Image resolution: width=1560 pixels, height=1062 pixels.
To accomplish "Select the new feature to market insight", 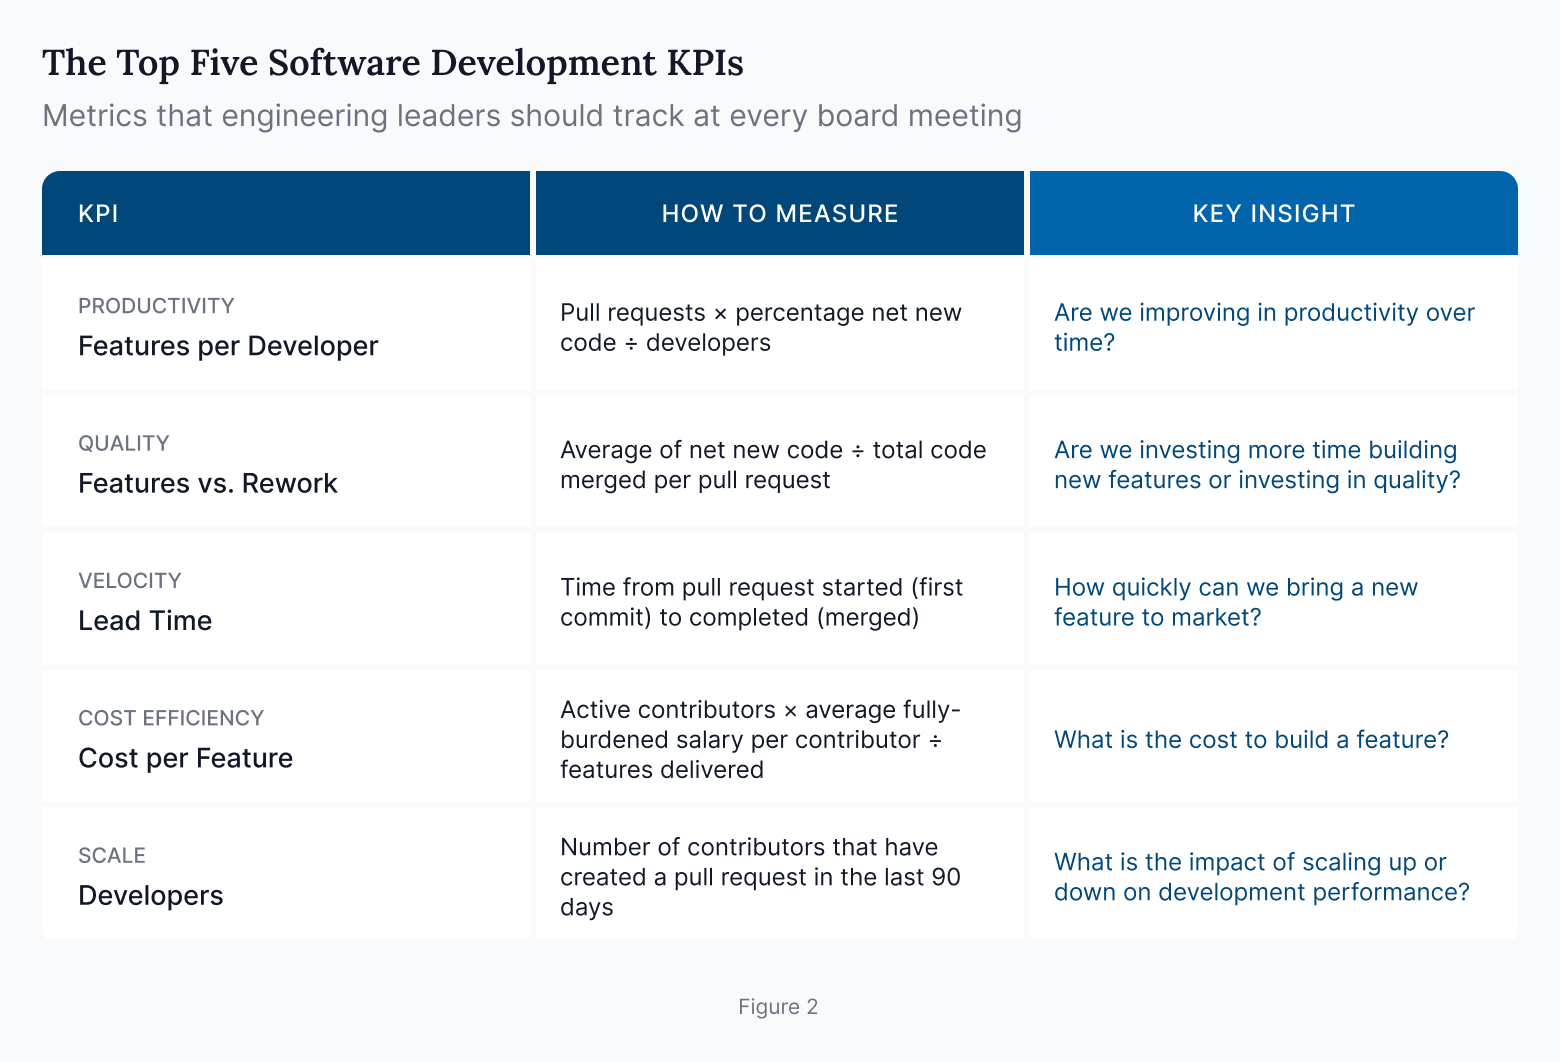I will (x=1236, y=601).
